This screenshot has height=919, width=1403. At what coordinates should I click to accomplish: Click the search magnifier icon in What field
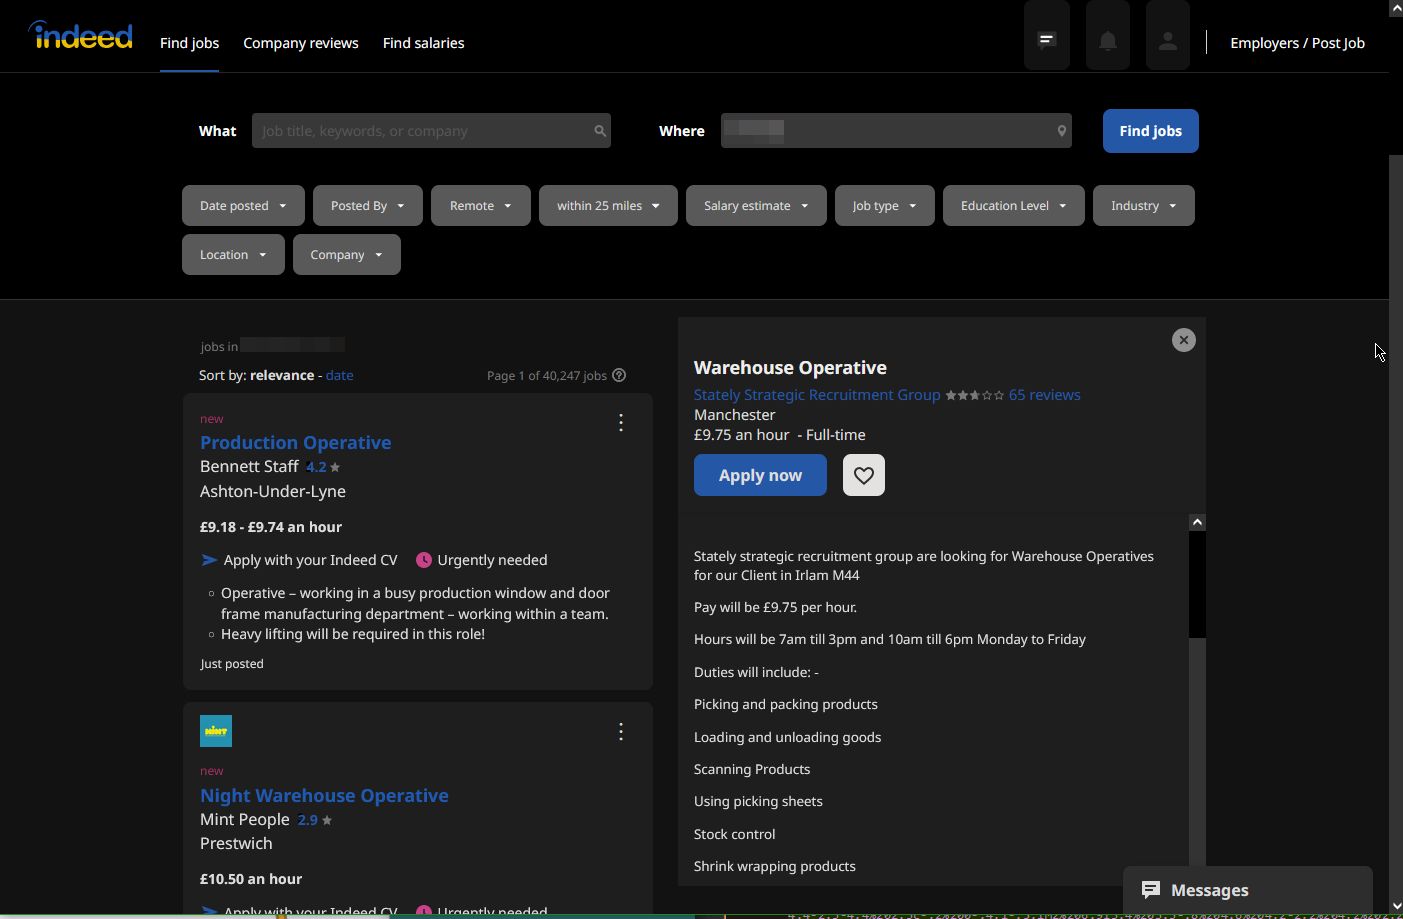click(x=600, y=131)
